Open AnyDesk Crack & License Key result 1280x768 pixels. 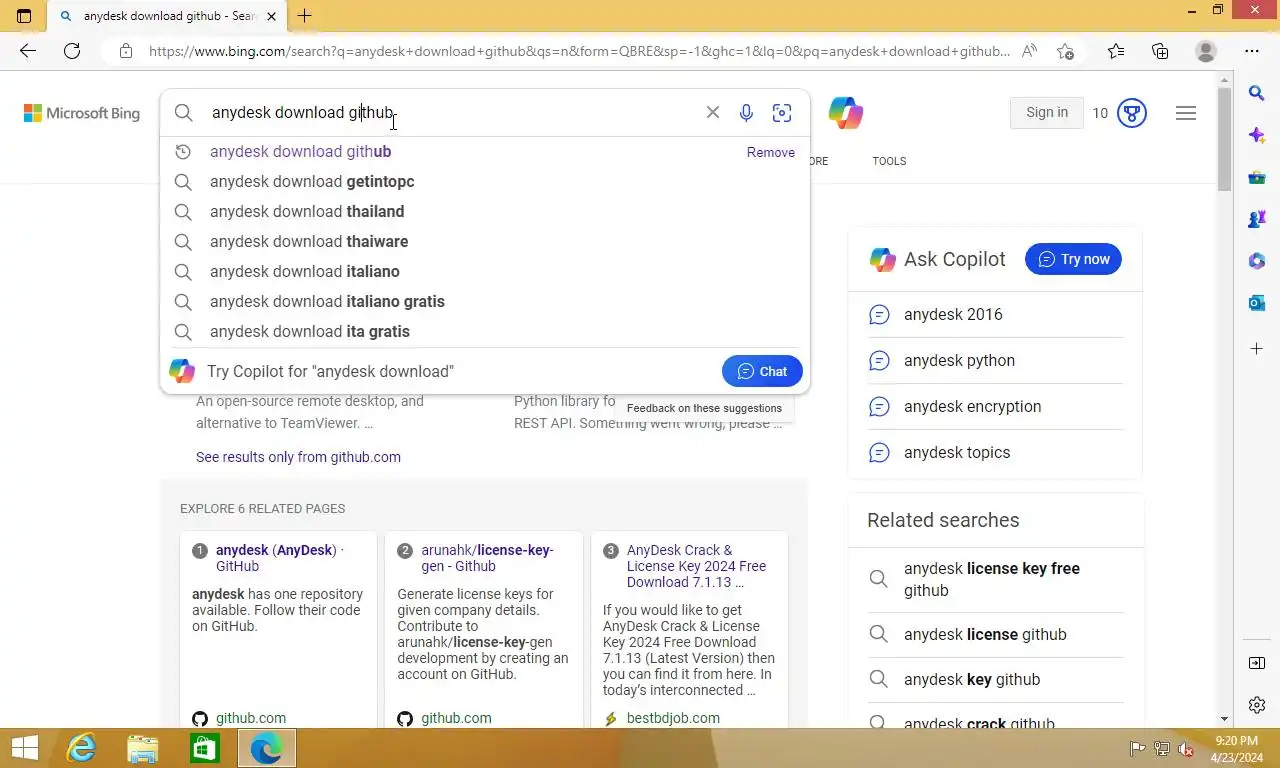(x=696, y=566)
